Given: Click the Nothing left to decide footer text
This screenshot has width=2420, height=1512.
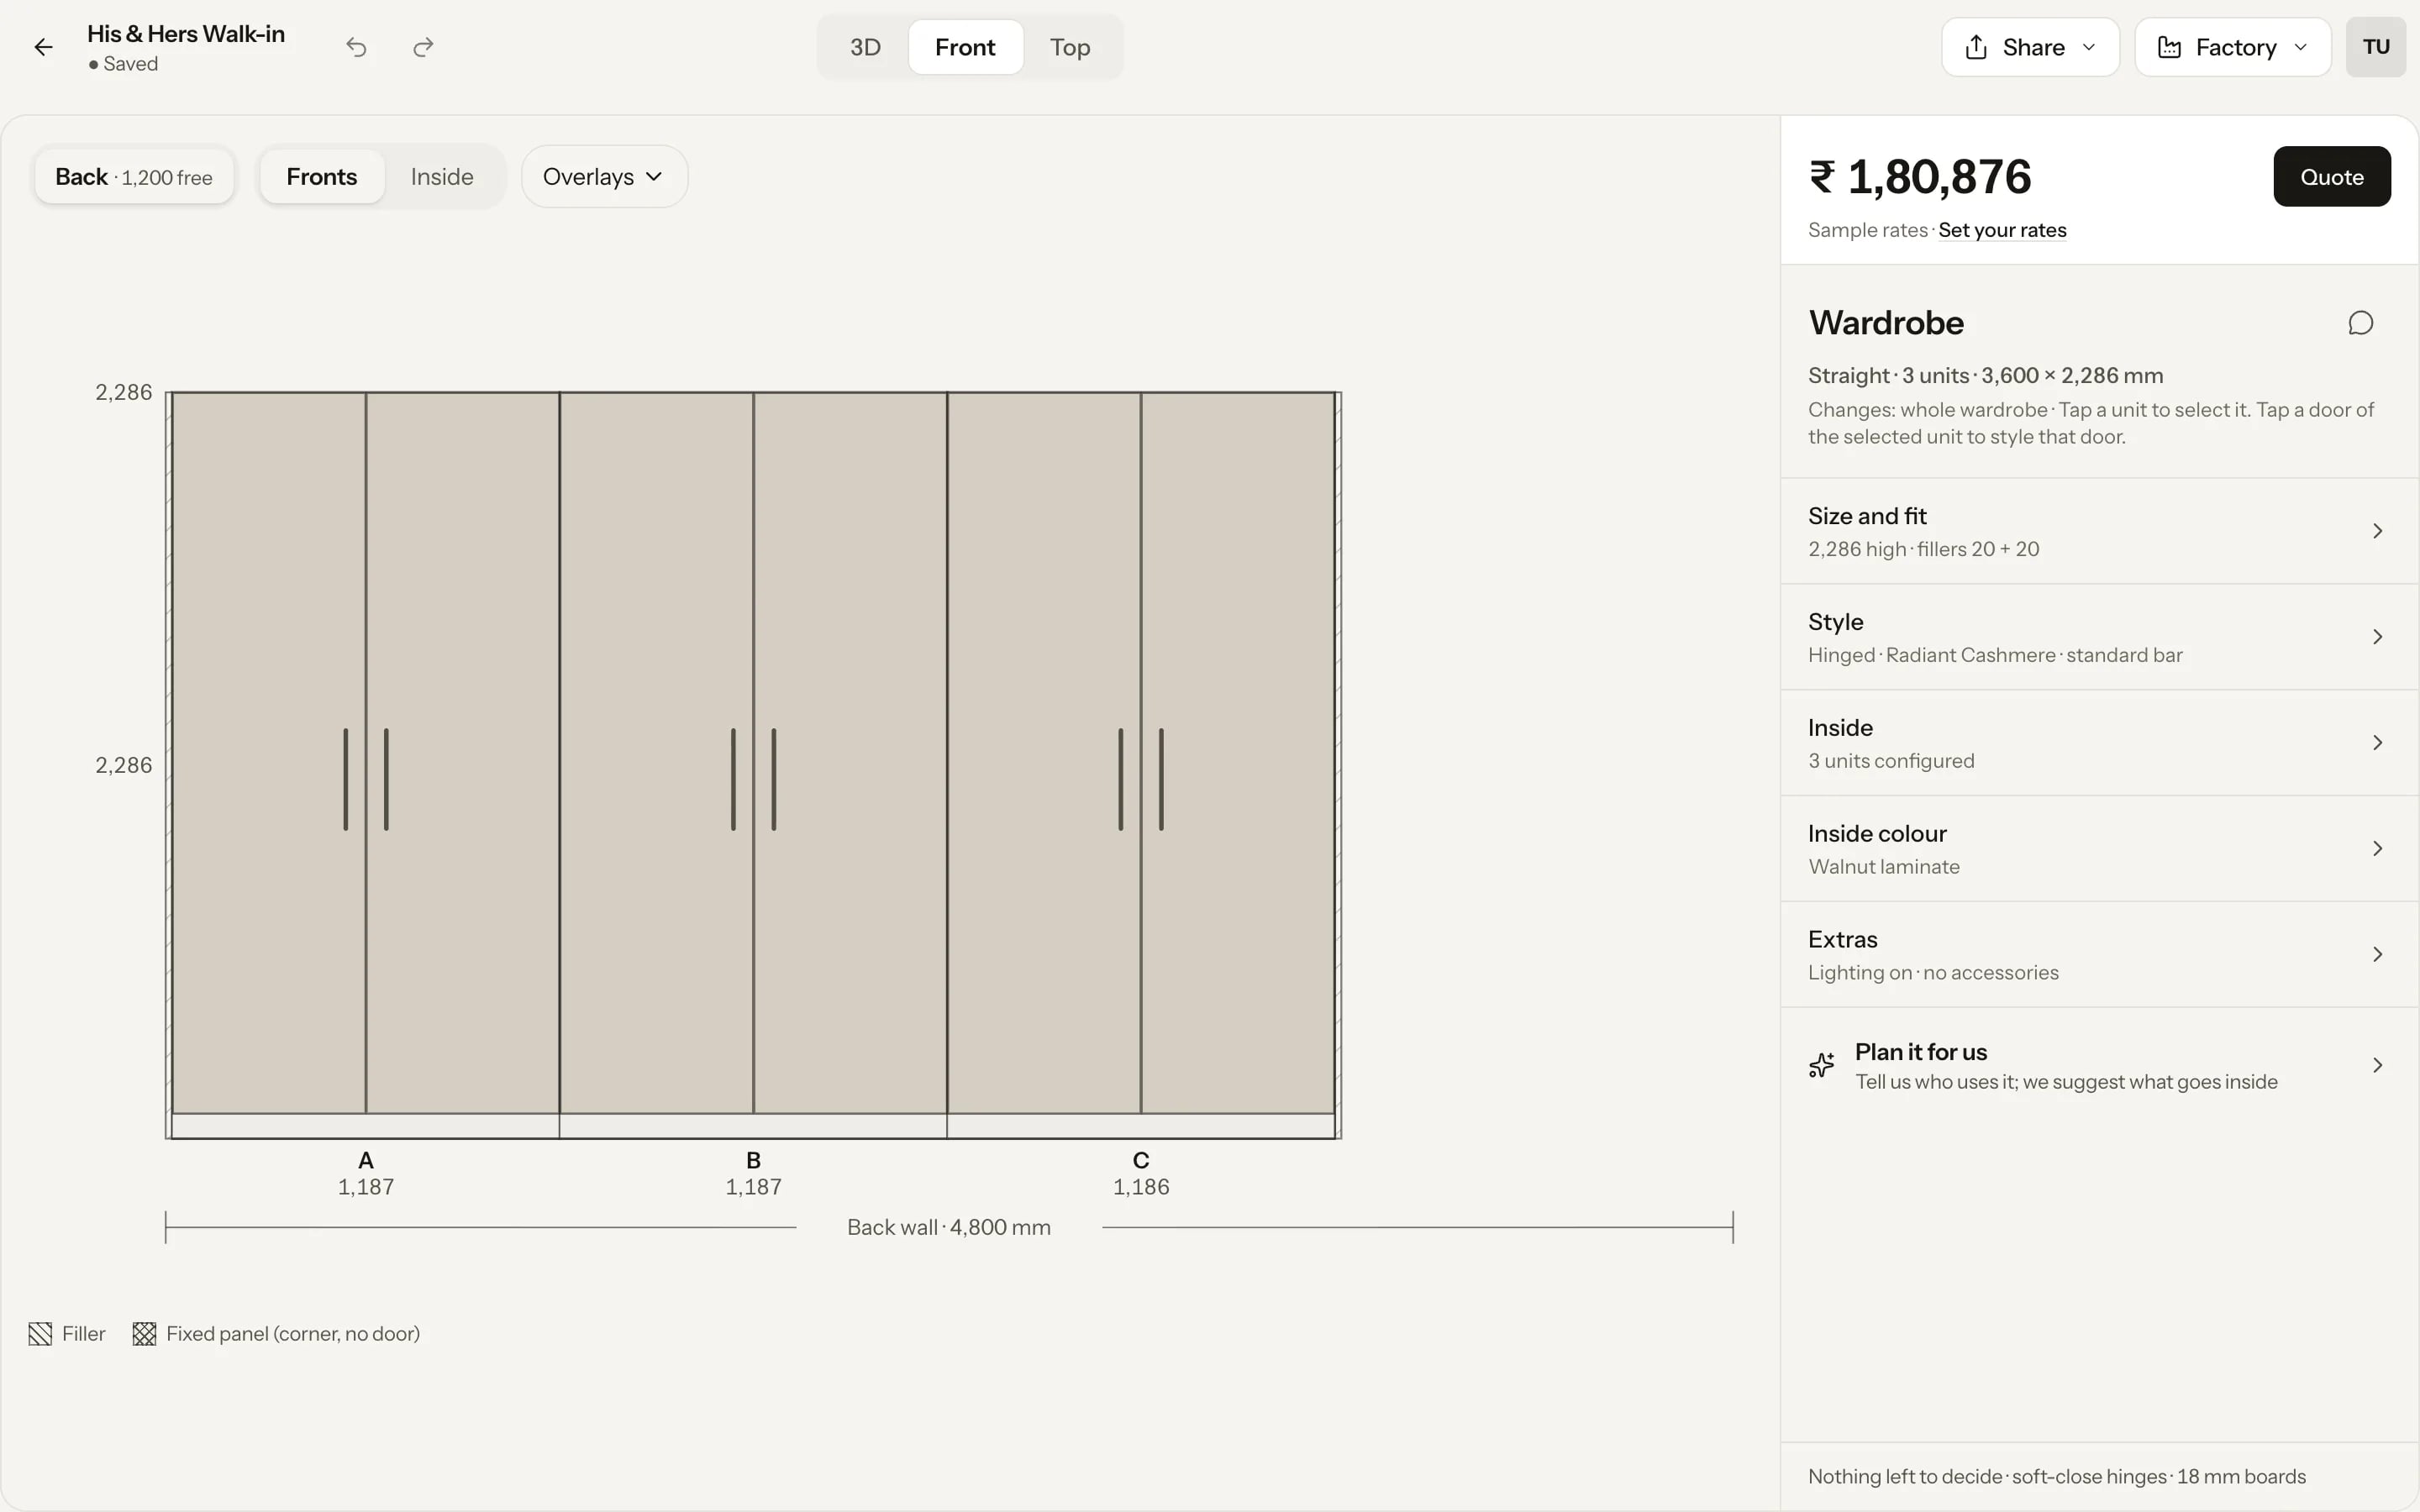Looking at the screenshot, I should coord(2057,1477).
